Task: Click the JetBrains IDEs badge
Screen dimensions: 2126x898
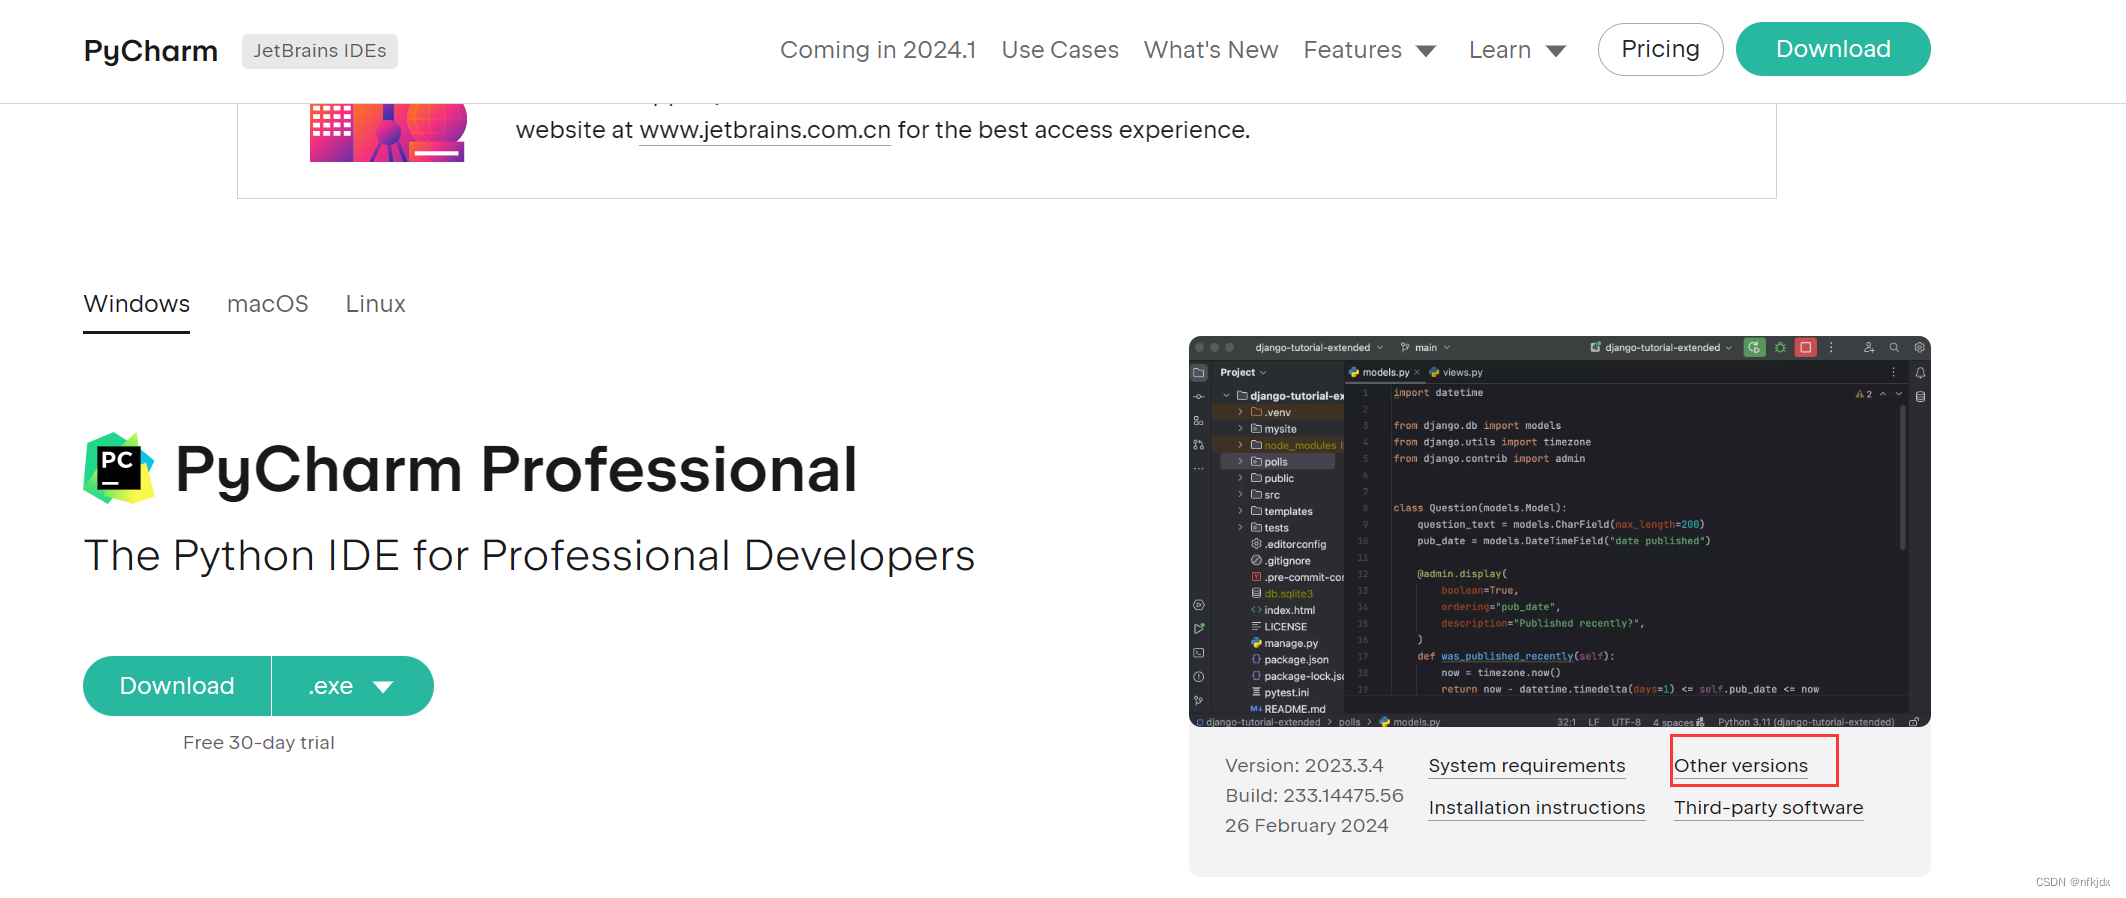Action: [x=320, y=51]
